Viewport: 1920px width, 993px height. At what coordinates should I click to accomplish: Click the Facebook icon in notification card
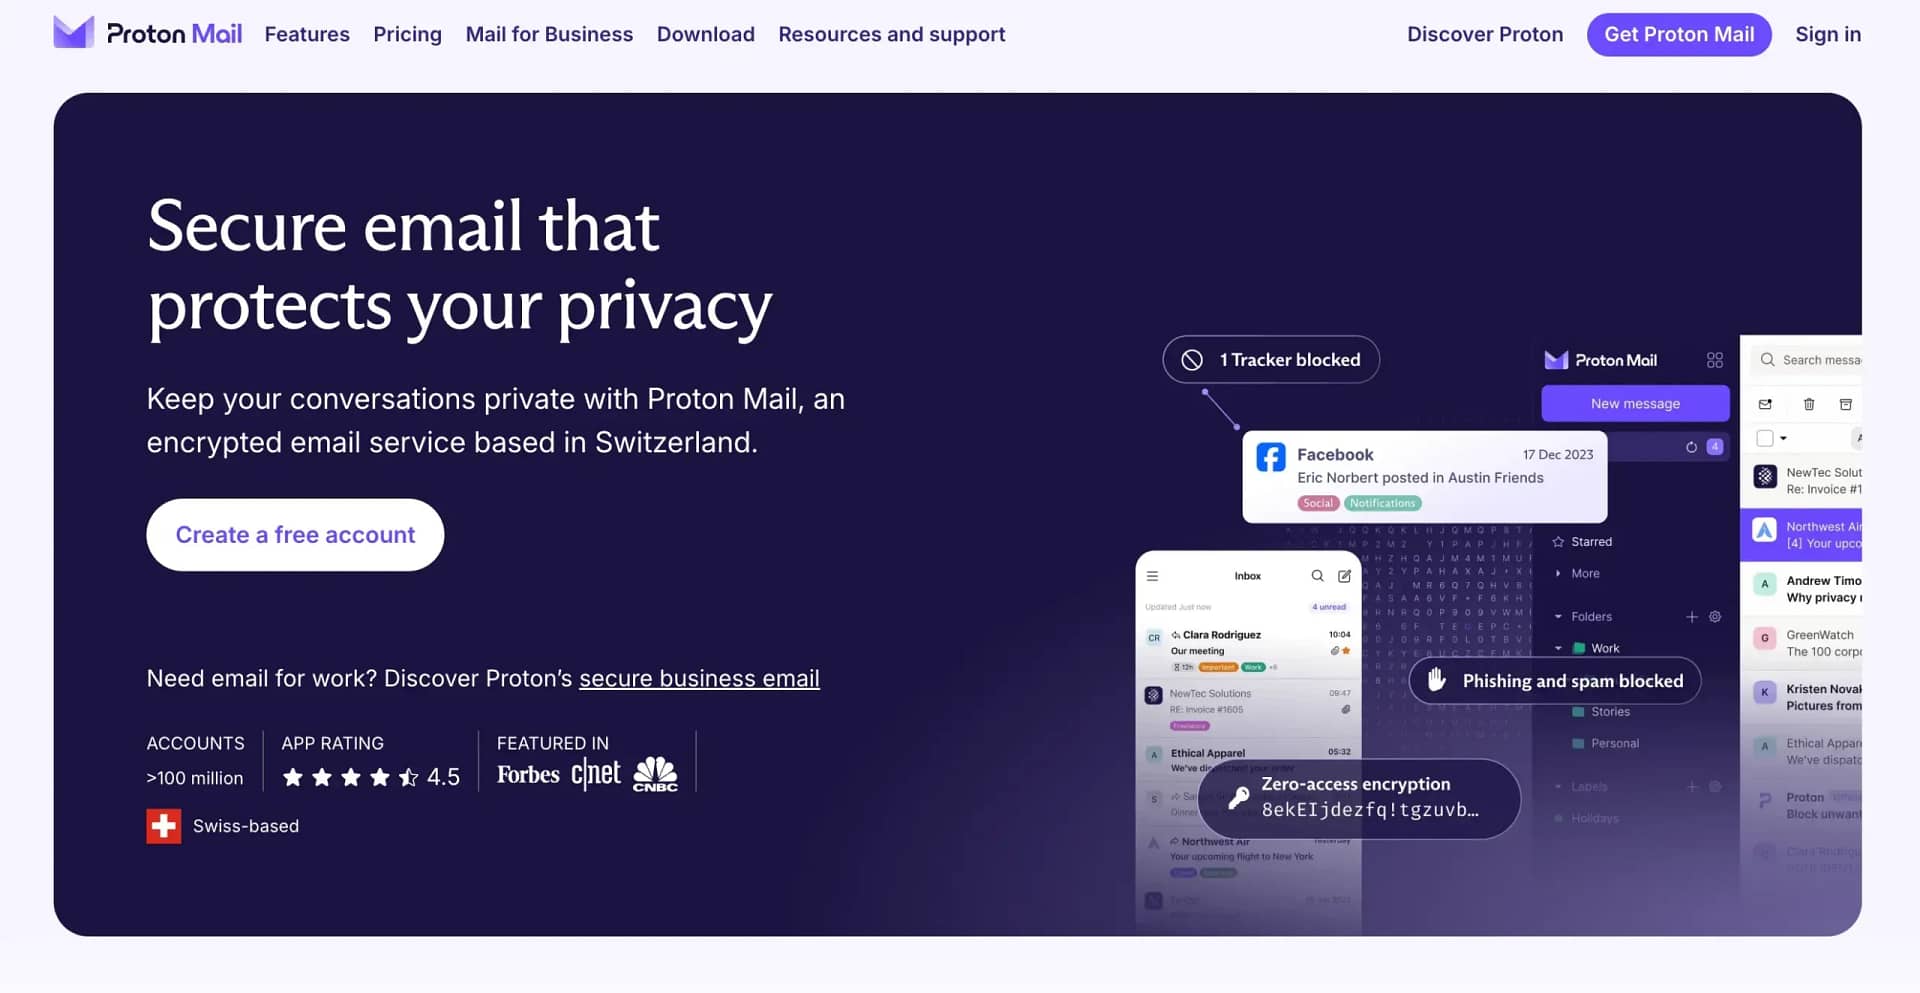1270,457
